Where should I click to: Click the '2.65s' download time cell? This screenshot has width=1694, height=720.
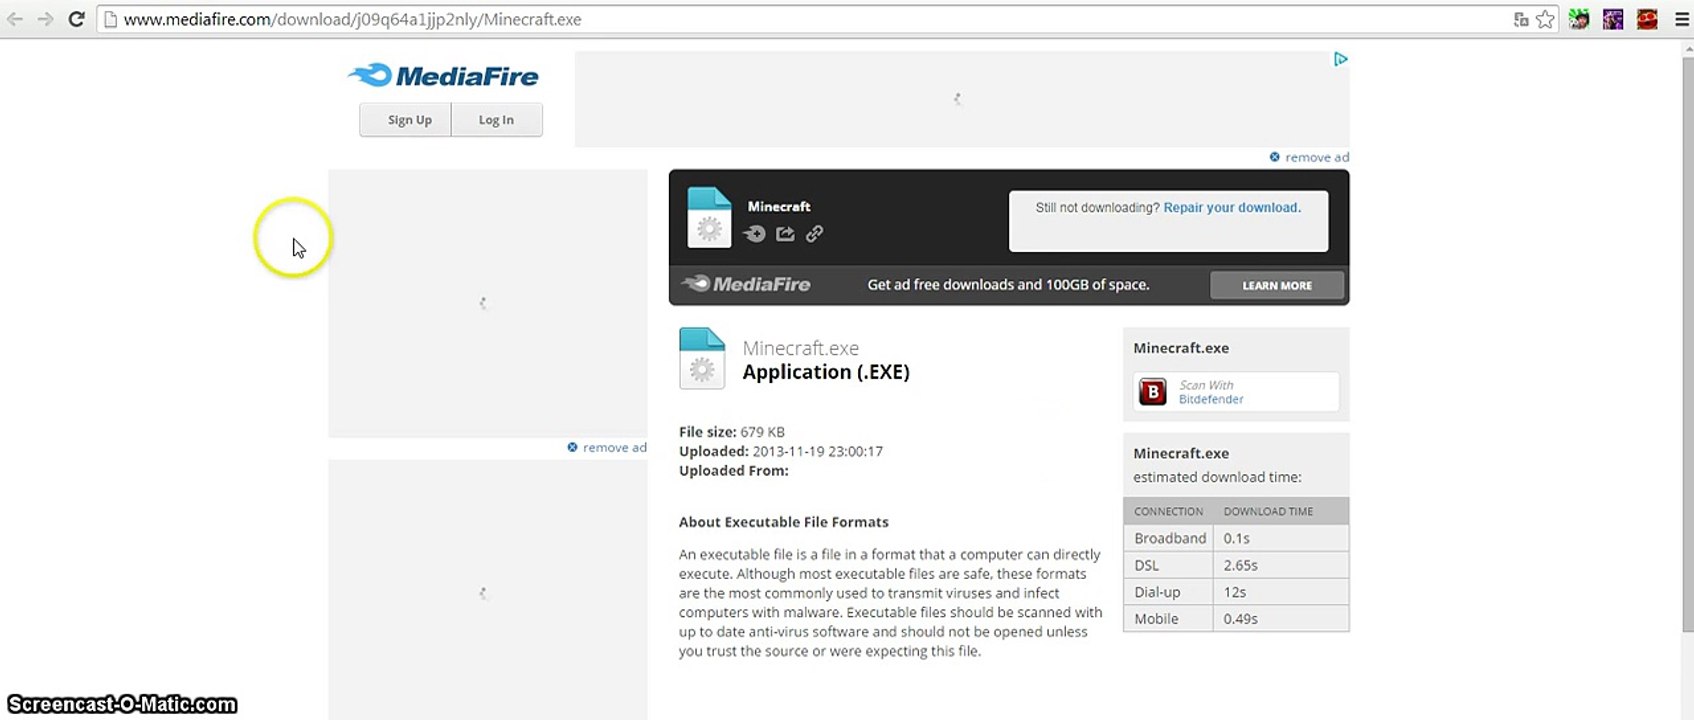(x=1281, y=565)
